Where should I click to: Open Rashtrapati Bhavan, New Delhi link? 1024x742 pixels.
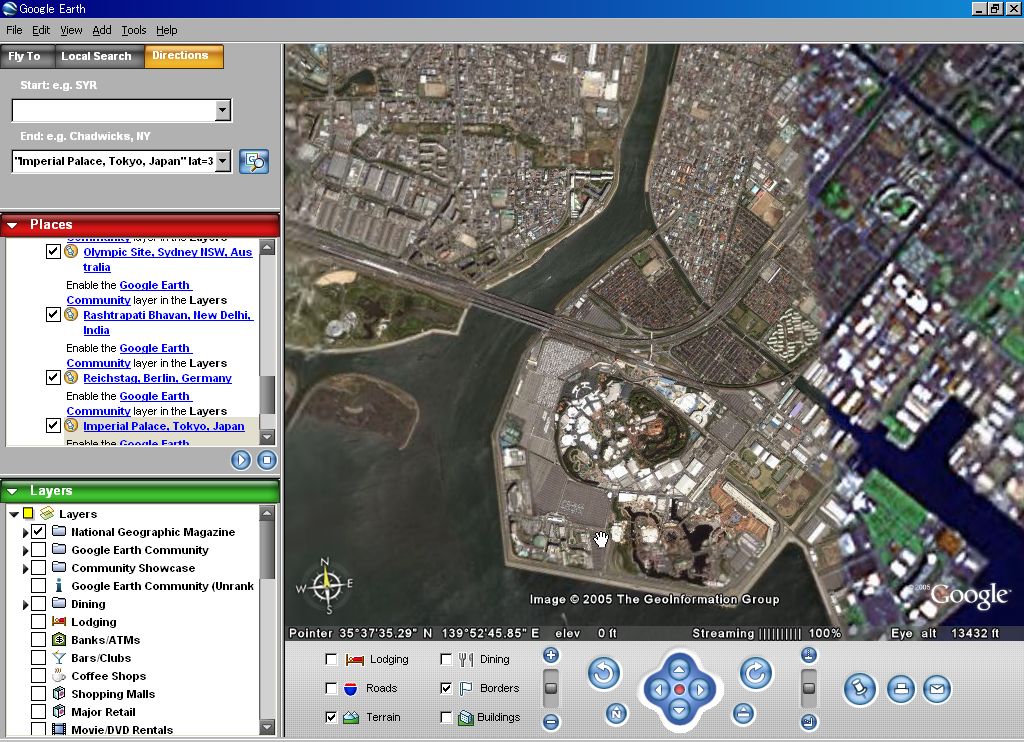[168, 323]
